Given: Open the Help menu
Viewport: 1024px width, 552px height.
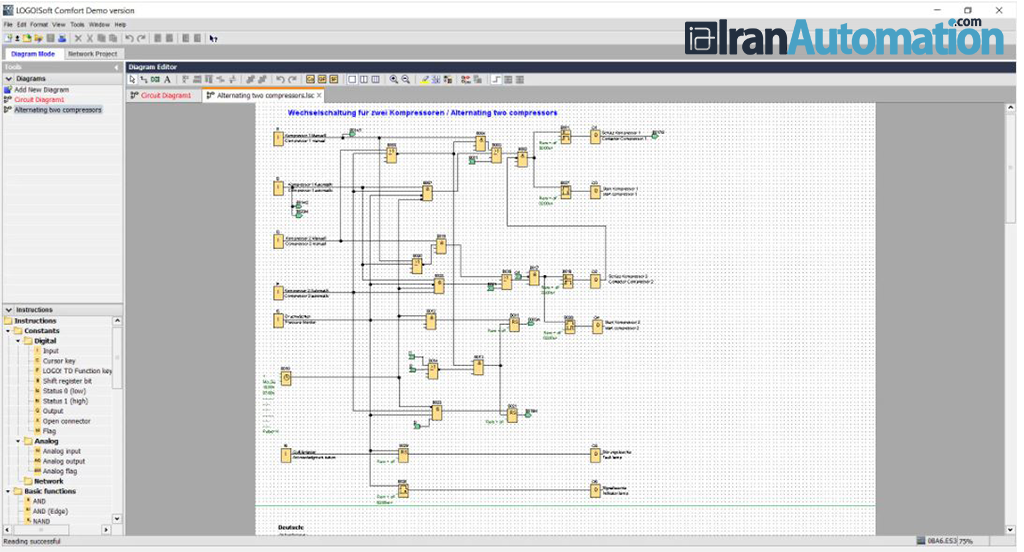Looking at the screenshot, I should [120, 25].
